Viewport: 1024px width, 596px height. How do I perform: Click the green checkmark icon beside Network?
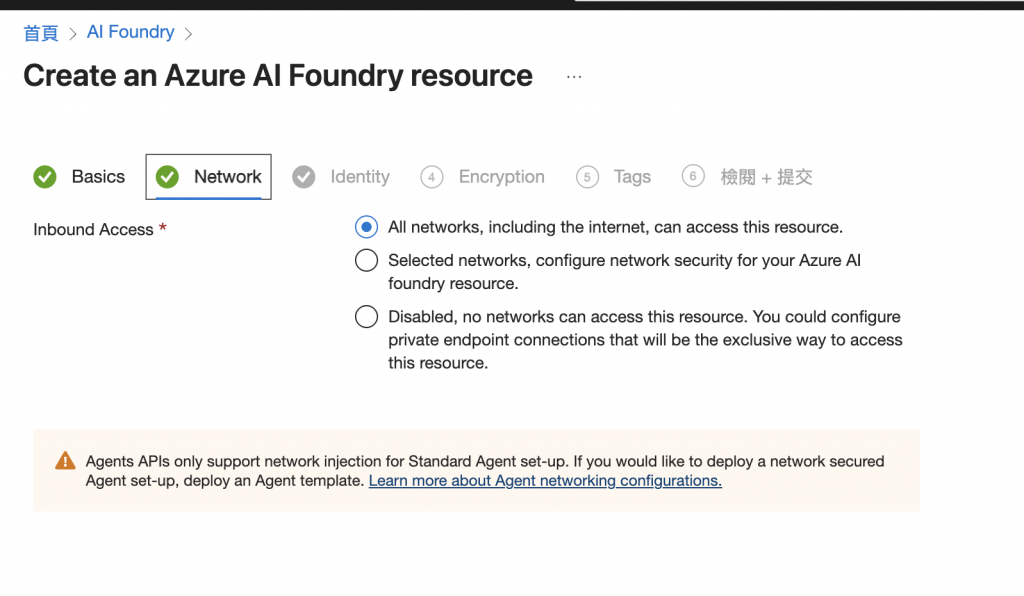(167, 177)
